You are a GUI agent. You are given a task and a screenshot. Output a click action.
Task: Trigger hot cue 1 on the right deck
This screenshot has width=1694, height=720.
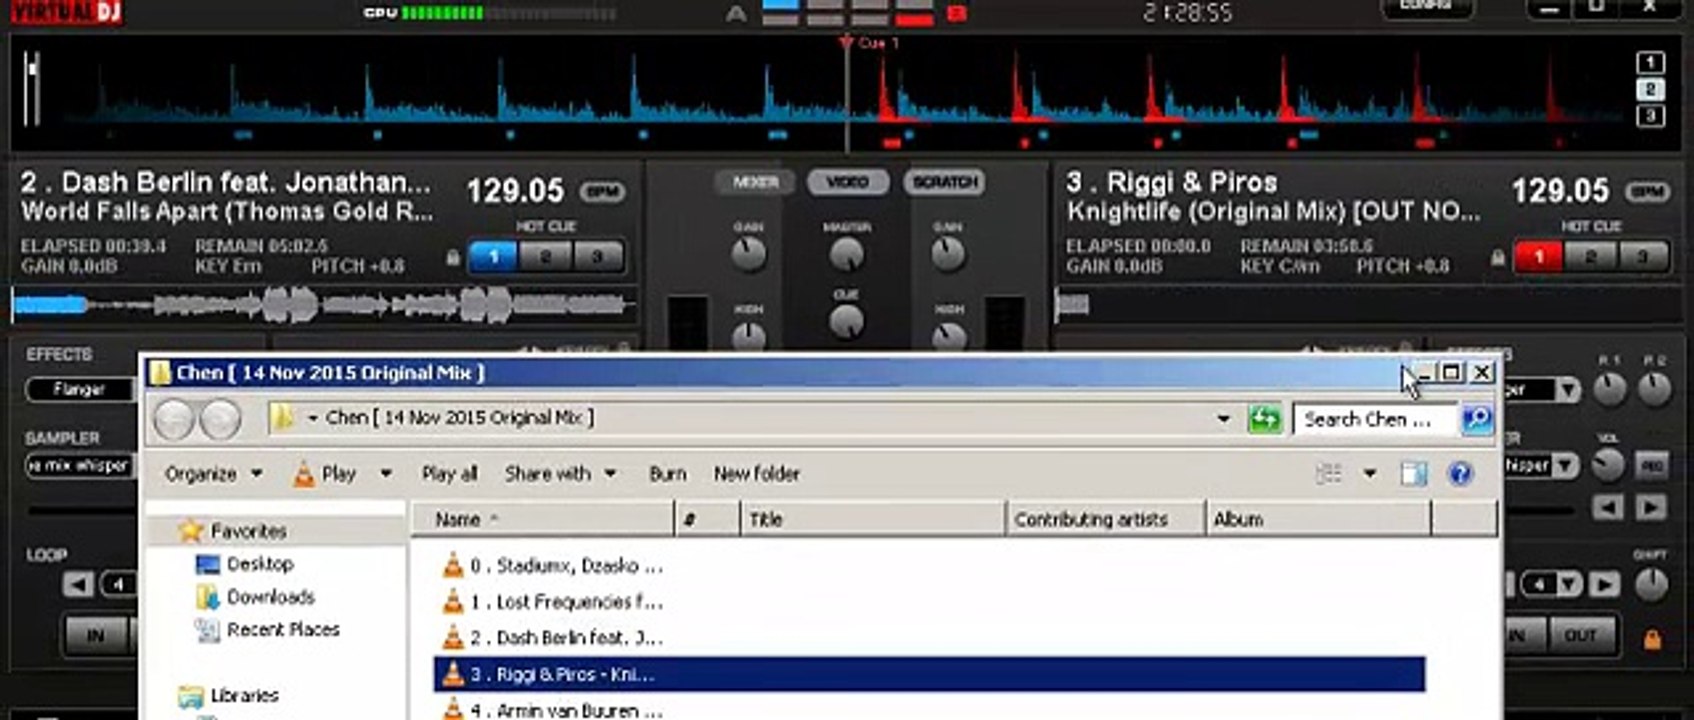click(1538, 257)
